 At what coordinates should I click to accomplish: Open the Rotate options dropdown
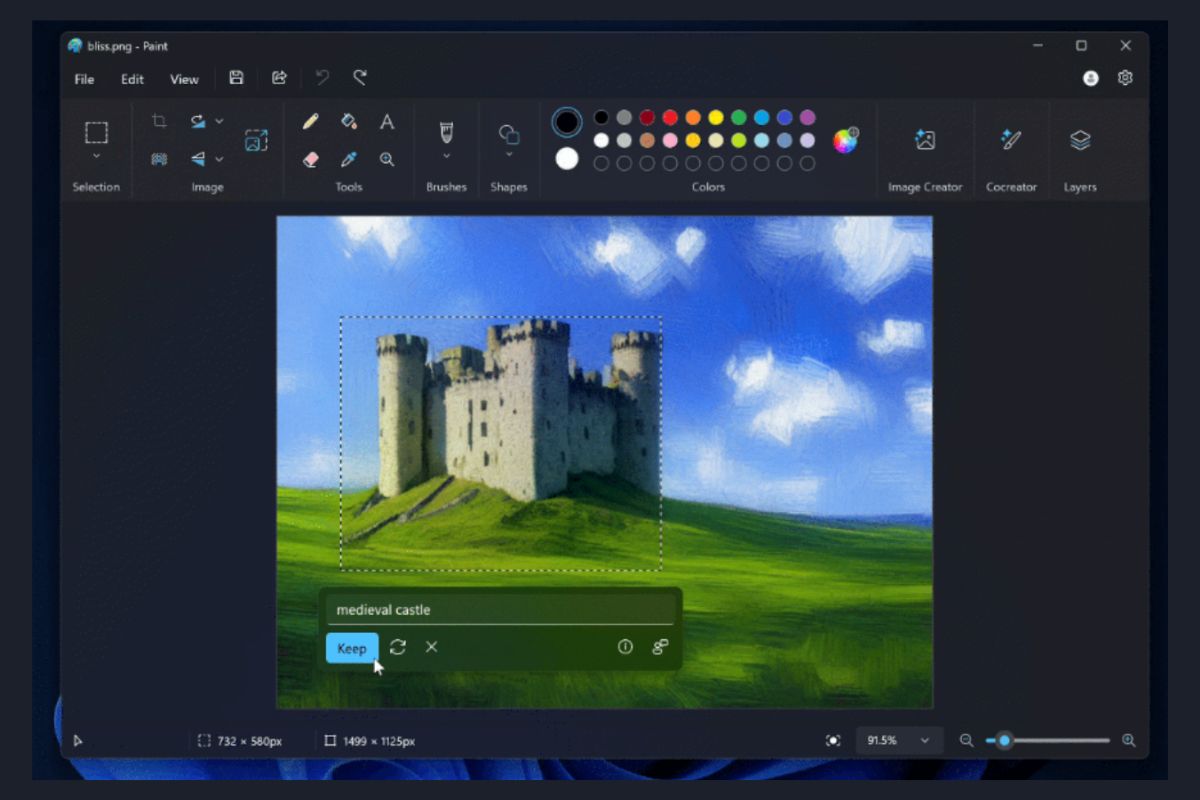(x=219, y=120)
